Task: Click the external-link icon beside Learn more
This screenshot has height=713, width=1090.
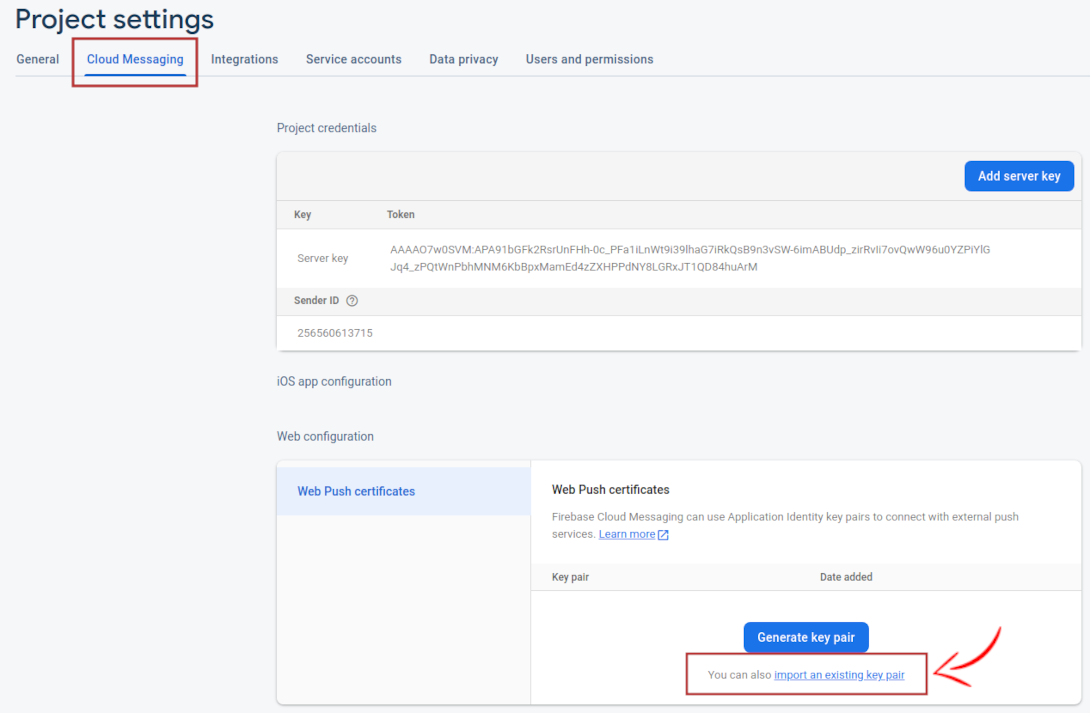Action: pos(663,535)
